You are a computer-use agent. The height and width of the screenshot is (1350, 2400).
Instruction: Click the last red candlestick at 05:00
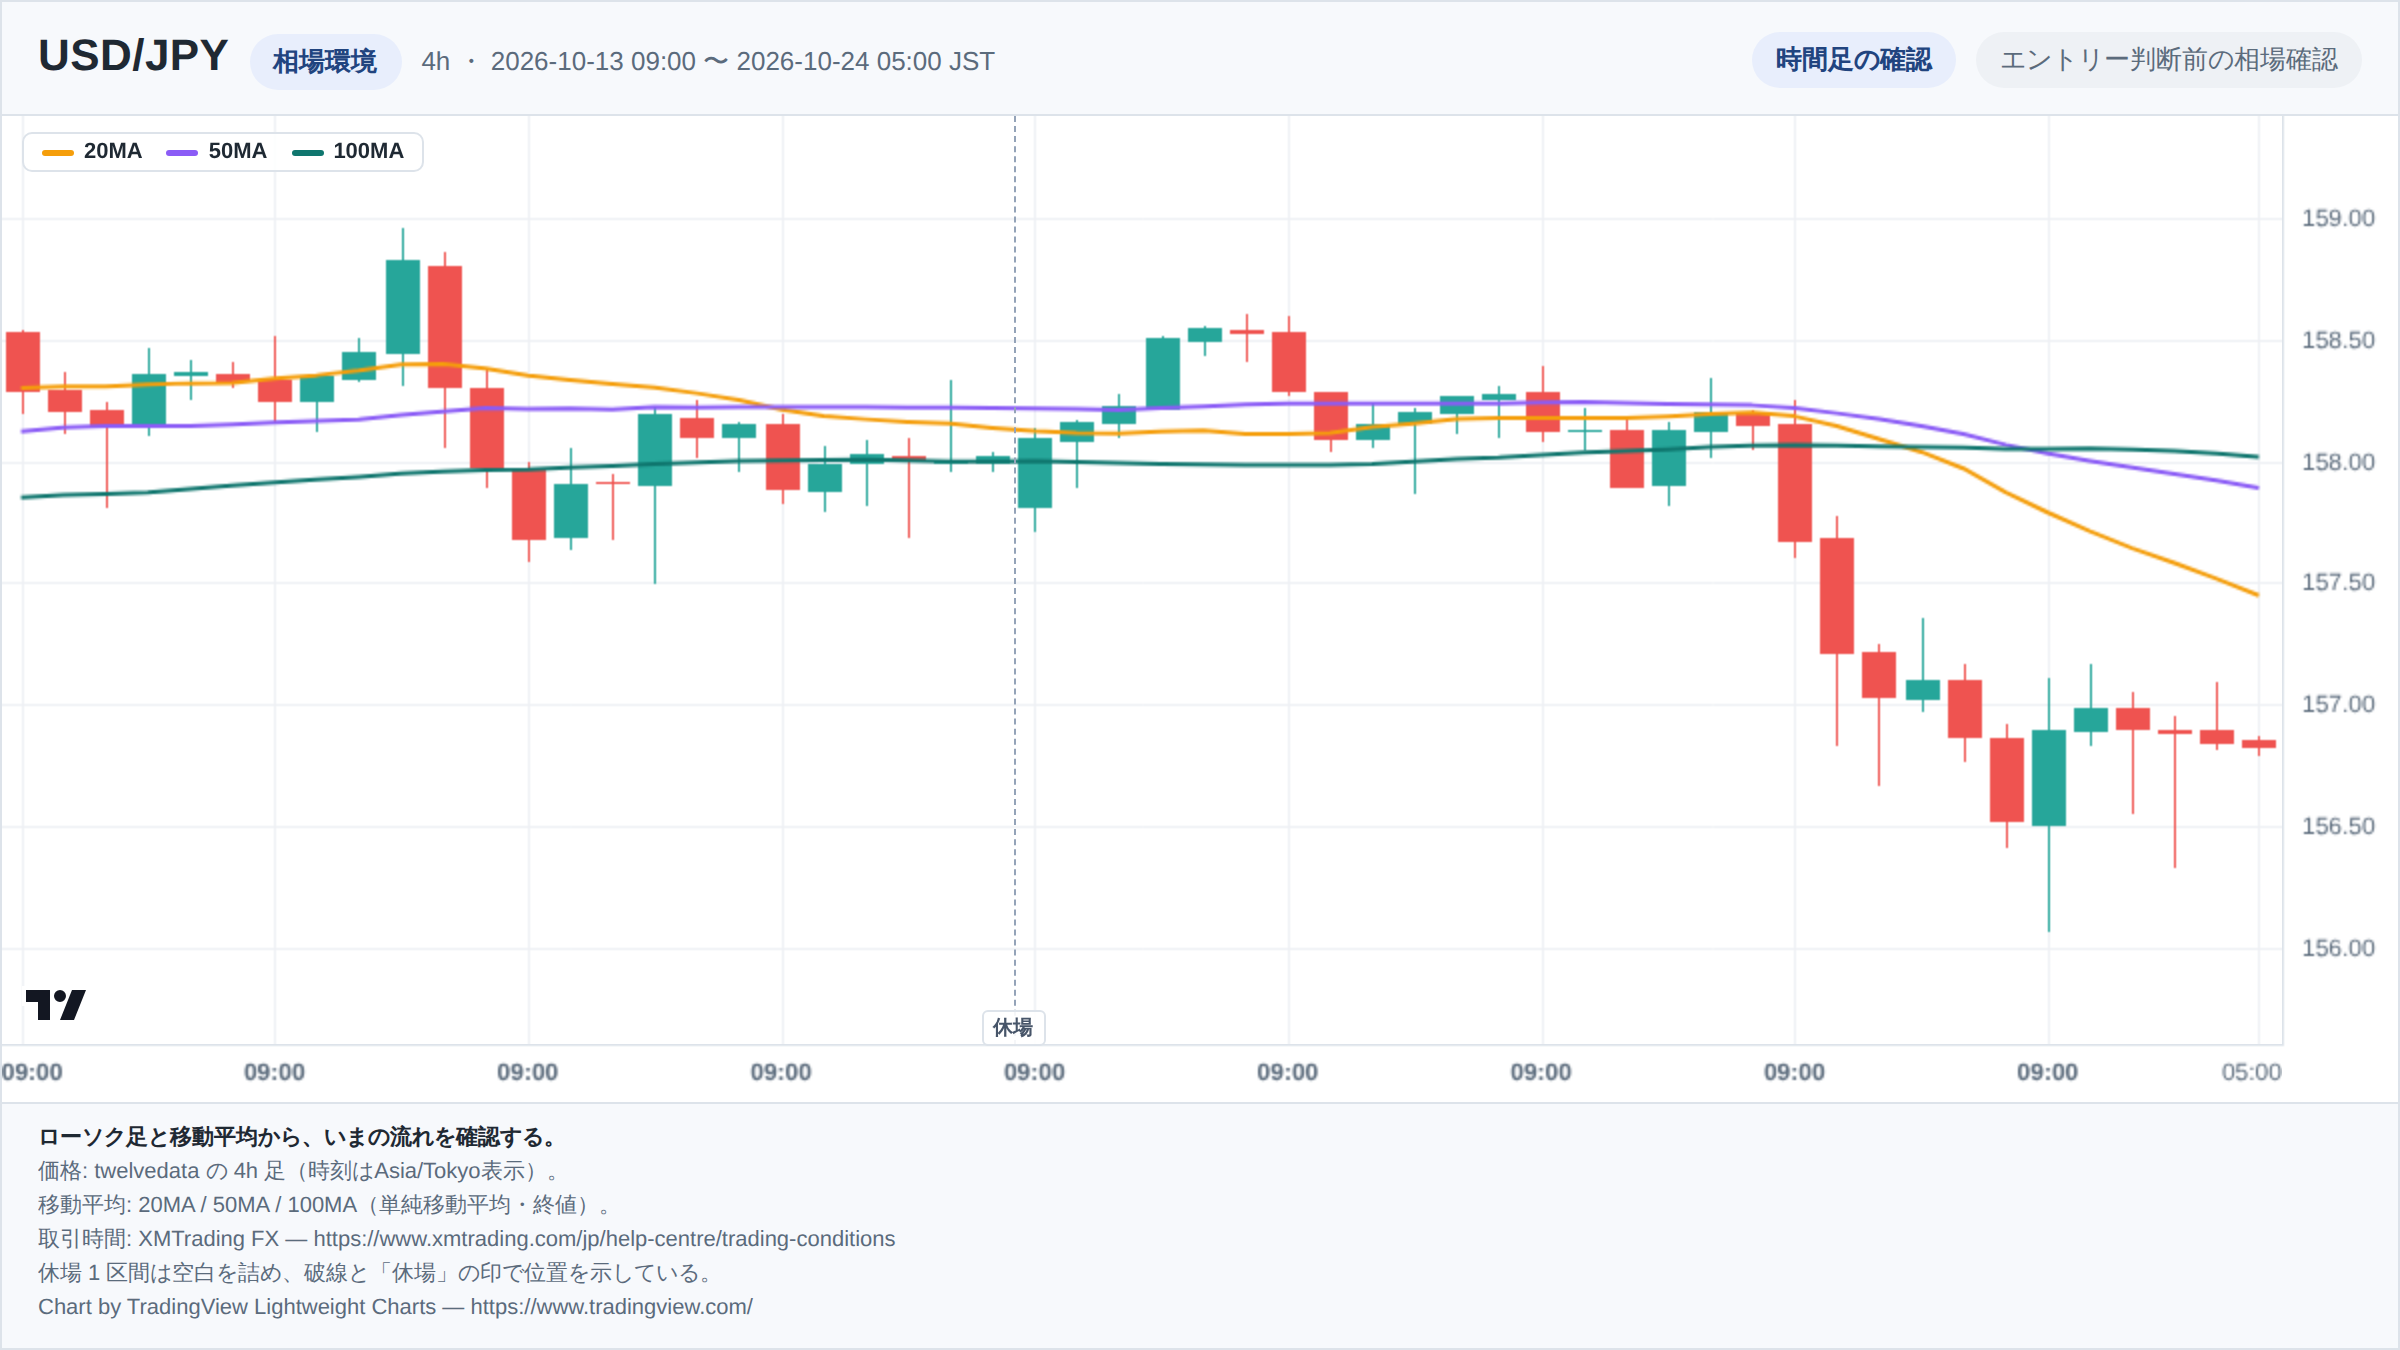(x=2259, y=744)
